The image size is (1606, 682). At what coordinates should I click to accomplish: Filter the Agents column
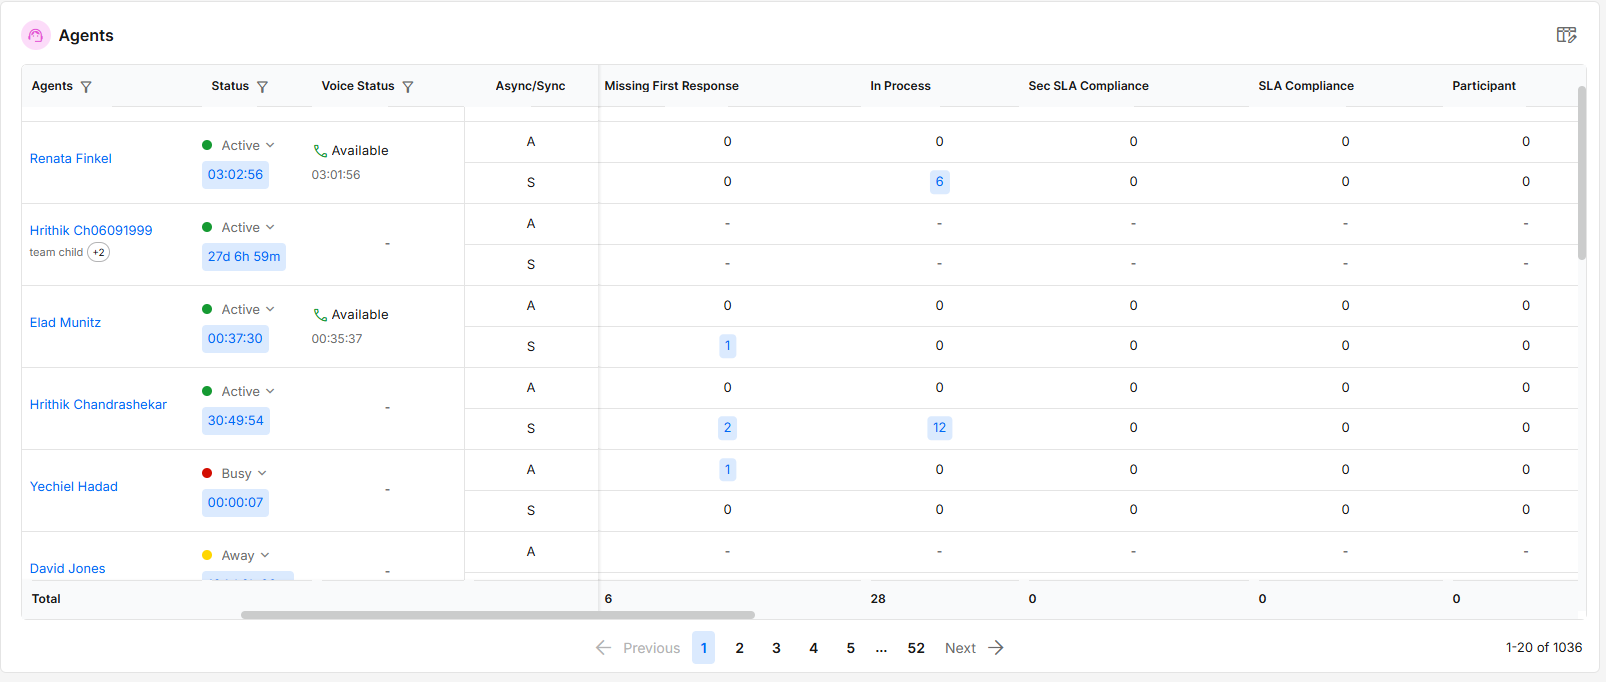point(86,87)
